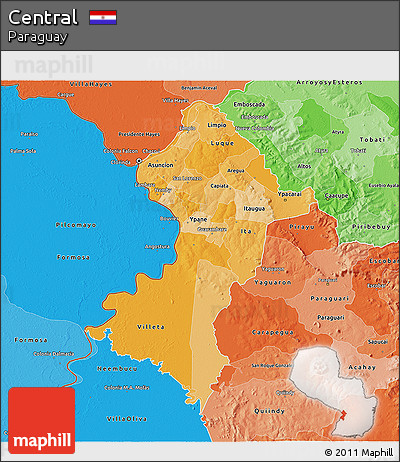400x462 pixels.
Task: Select the "Arroyos y Esteros" map label
Action: click(329, 82)
